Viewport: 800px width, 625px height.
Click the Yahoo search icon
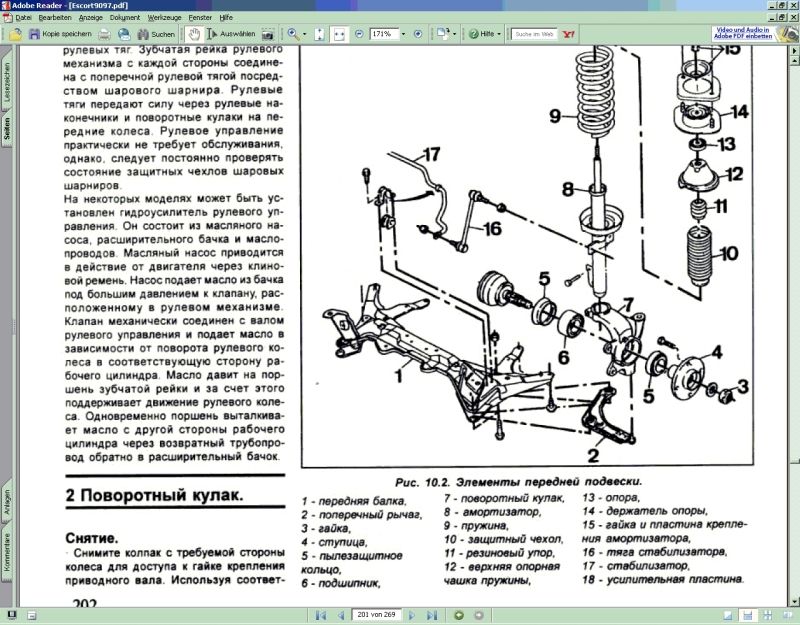pos(568,34)
